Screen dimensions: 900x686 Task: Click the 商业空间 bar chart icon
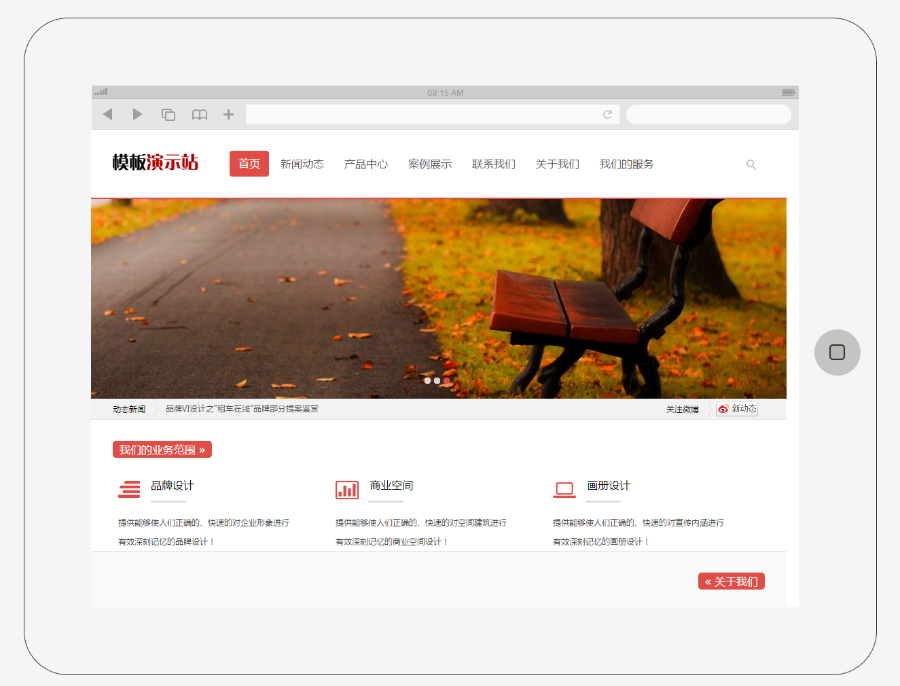(x=347, y=490)
